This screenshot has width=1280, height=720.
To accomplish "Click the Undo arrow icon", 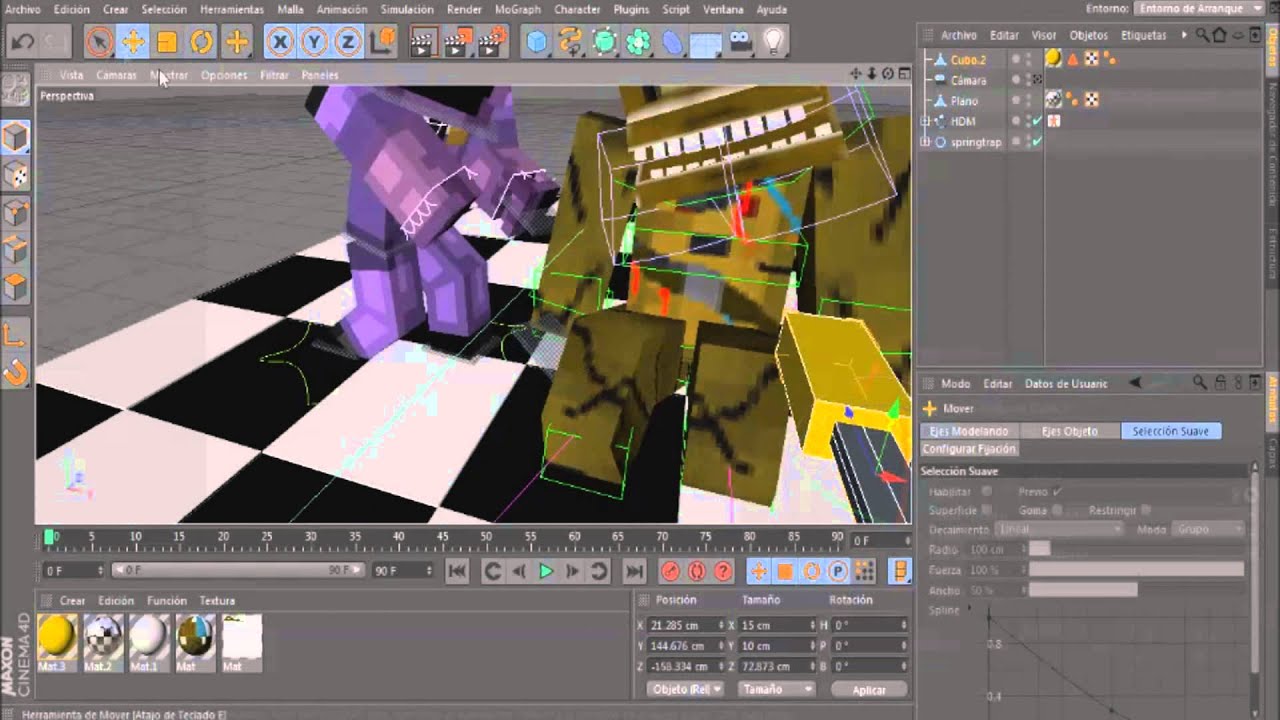I will (x=22, y=42).
